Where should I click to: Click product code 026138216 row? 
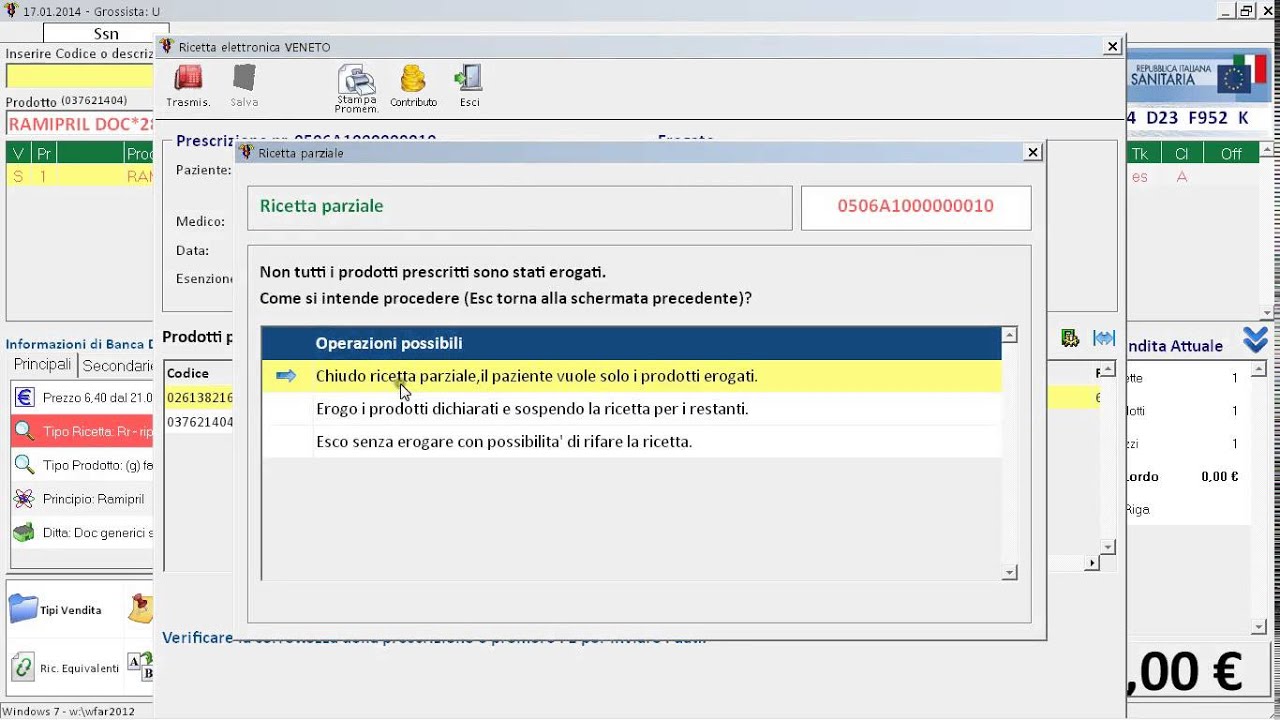[x=199, y=397]
